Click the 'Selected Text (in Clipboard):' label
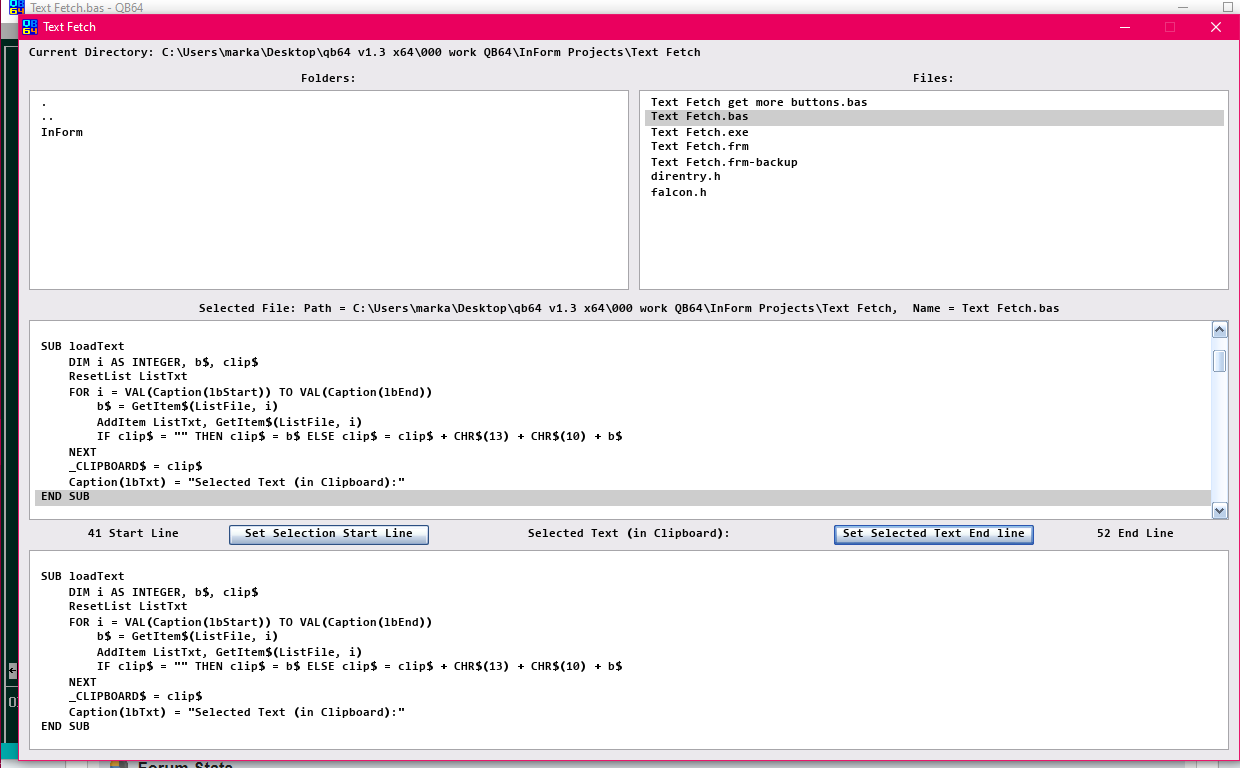Image resolution: width=1240 pixels, height=768 pixels. 629,533
